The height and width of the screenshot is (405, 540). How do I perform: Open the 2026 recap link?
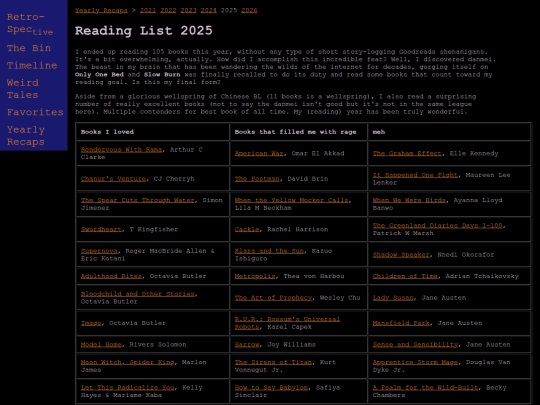pos(249,10)
